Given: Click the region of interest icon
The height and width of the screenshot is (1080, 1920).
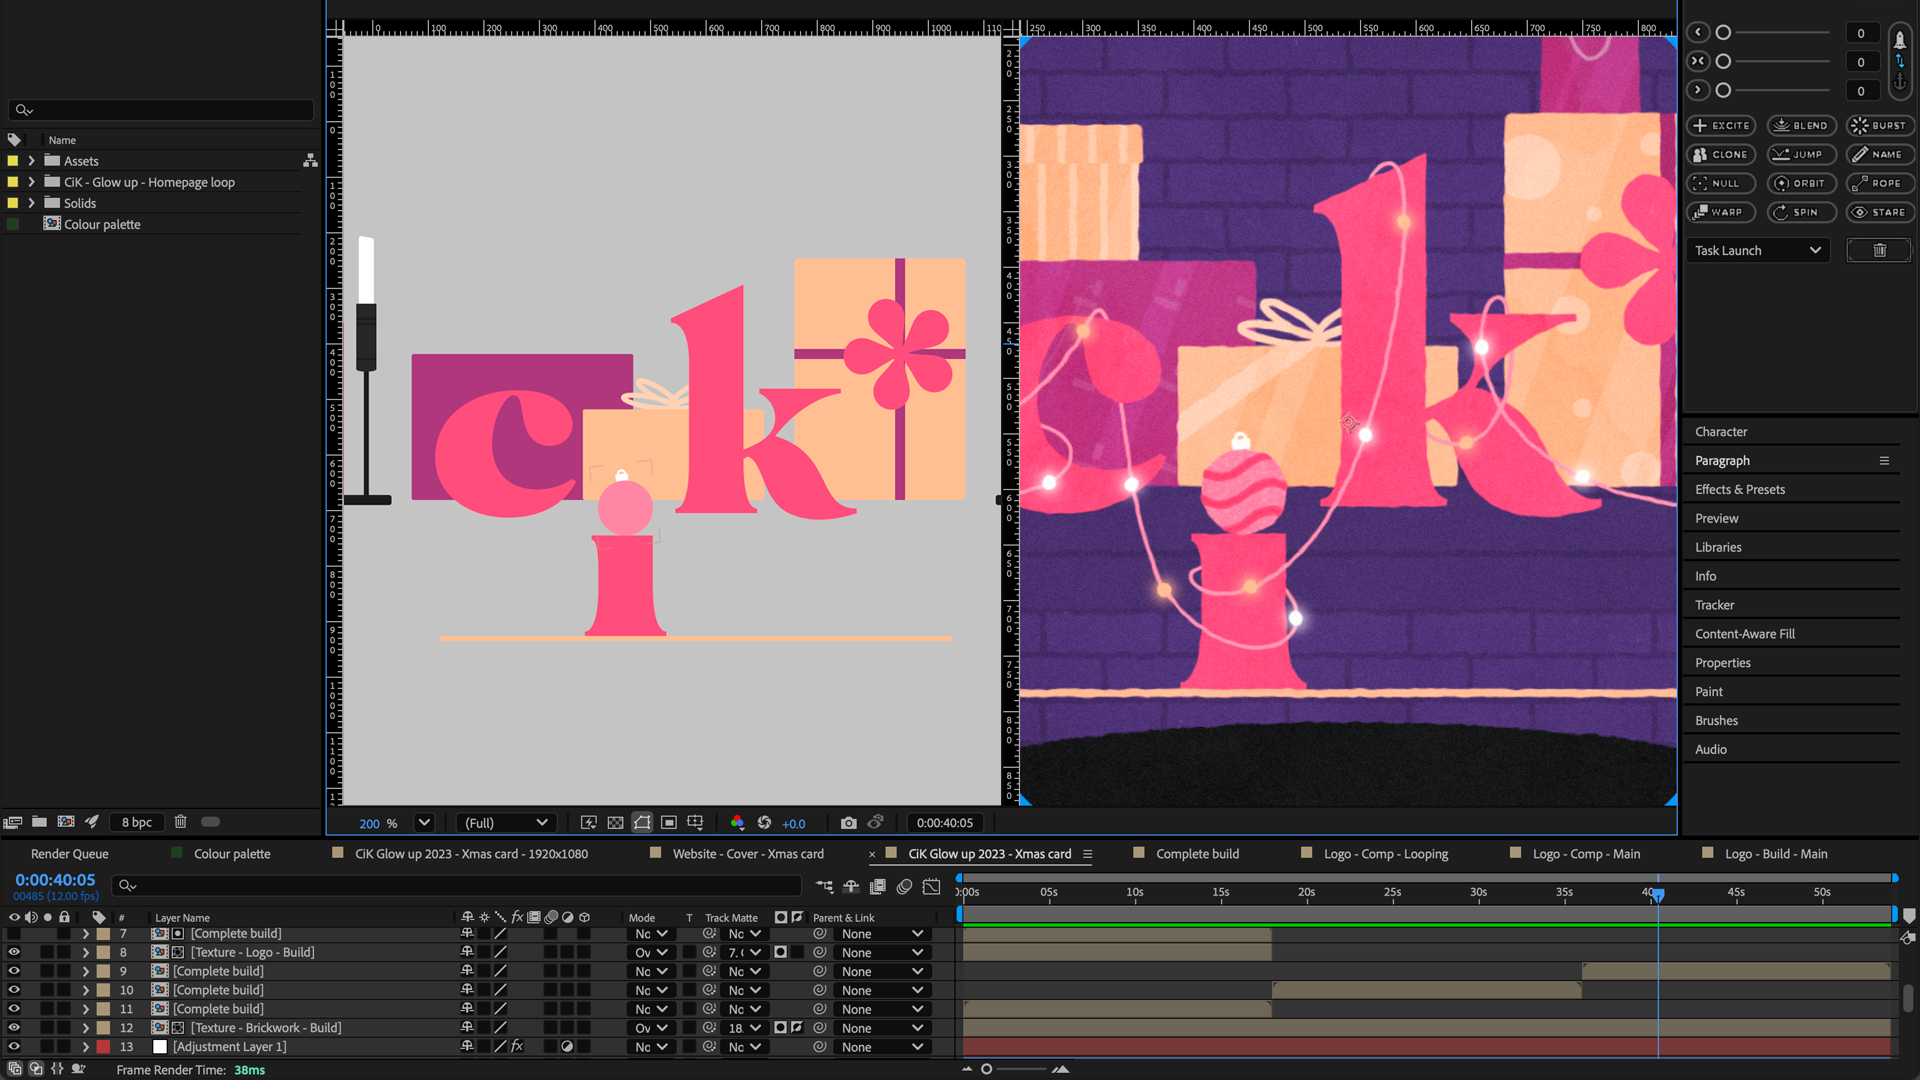Looking at the screenshot, I should [x=669, y=823].
